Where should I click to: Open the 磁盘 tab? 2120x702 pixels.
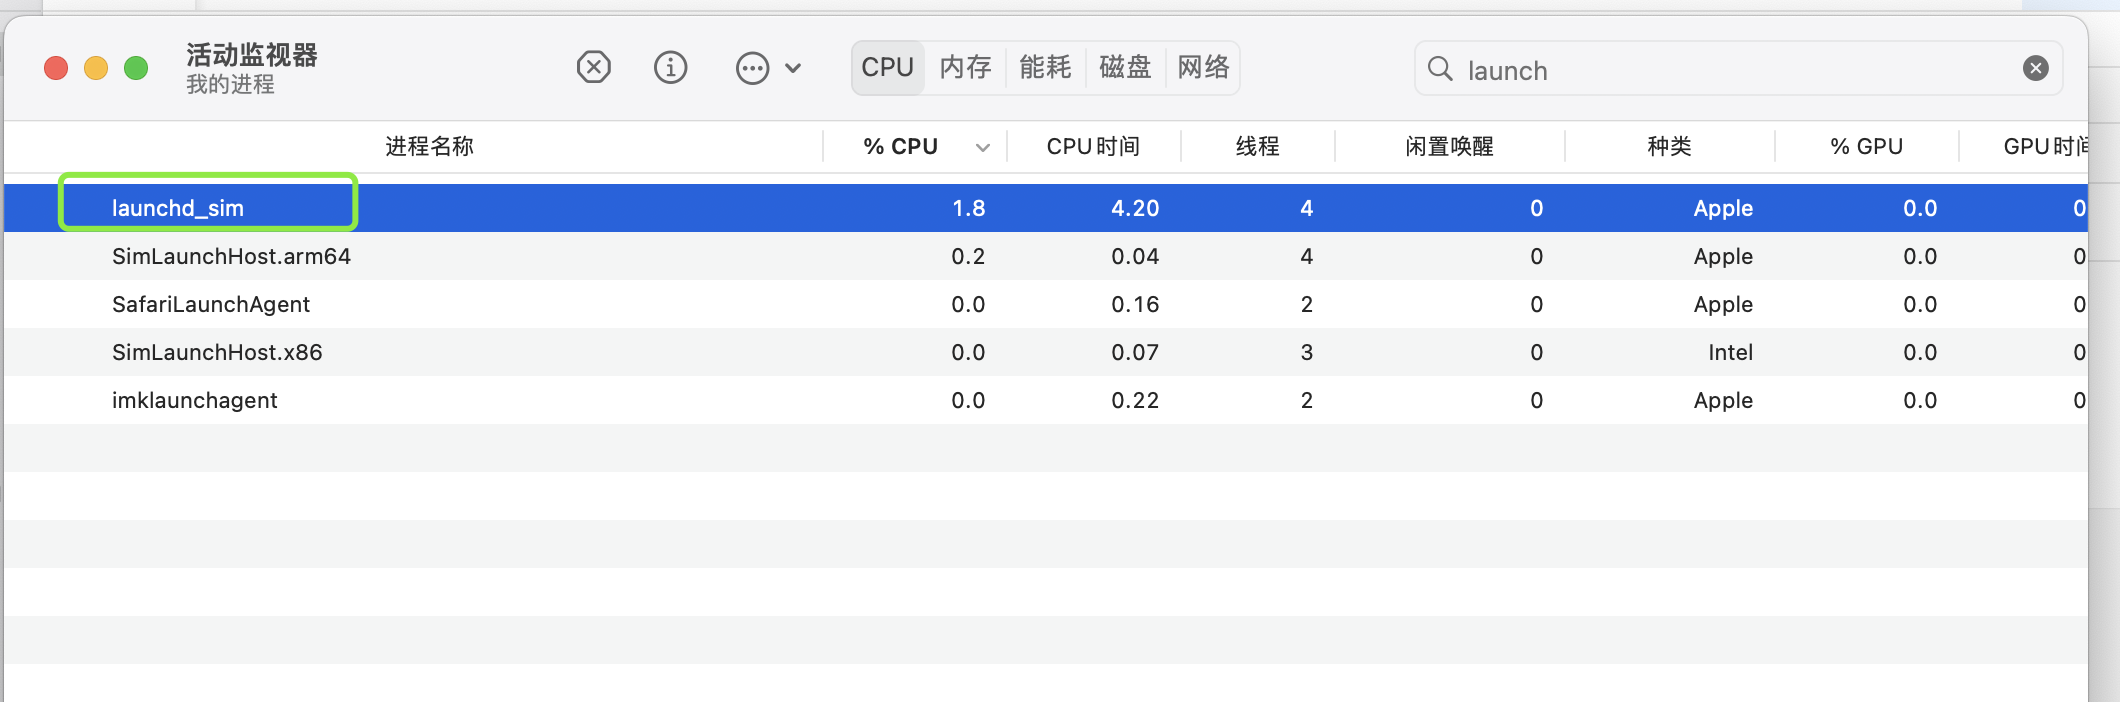pyautogui.click(x=1125, y=67)
